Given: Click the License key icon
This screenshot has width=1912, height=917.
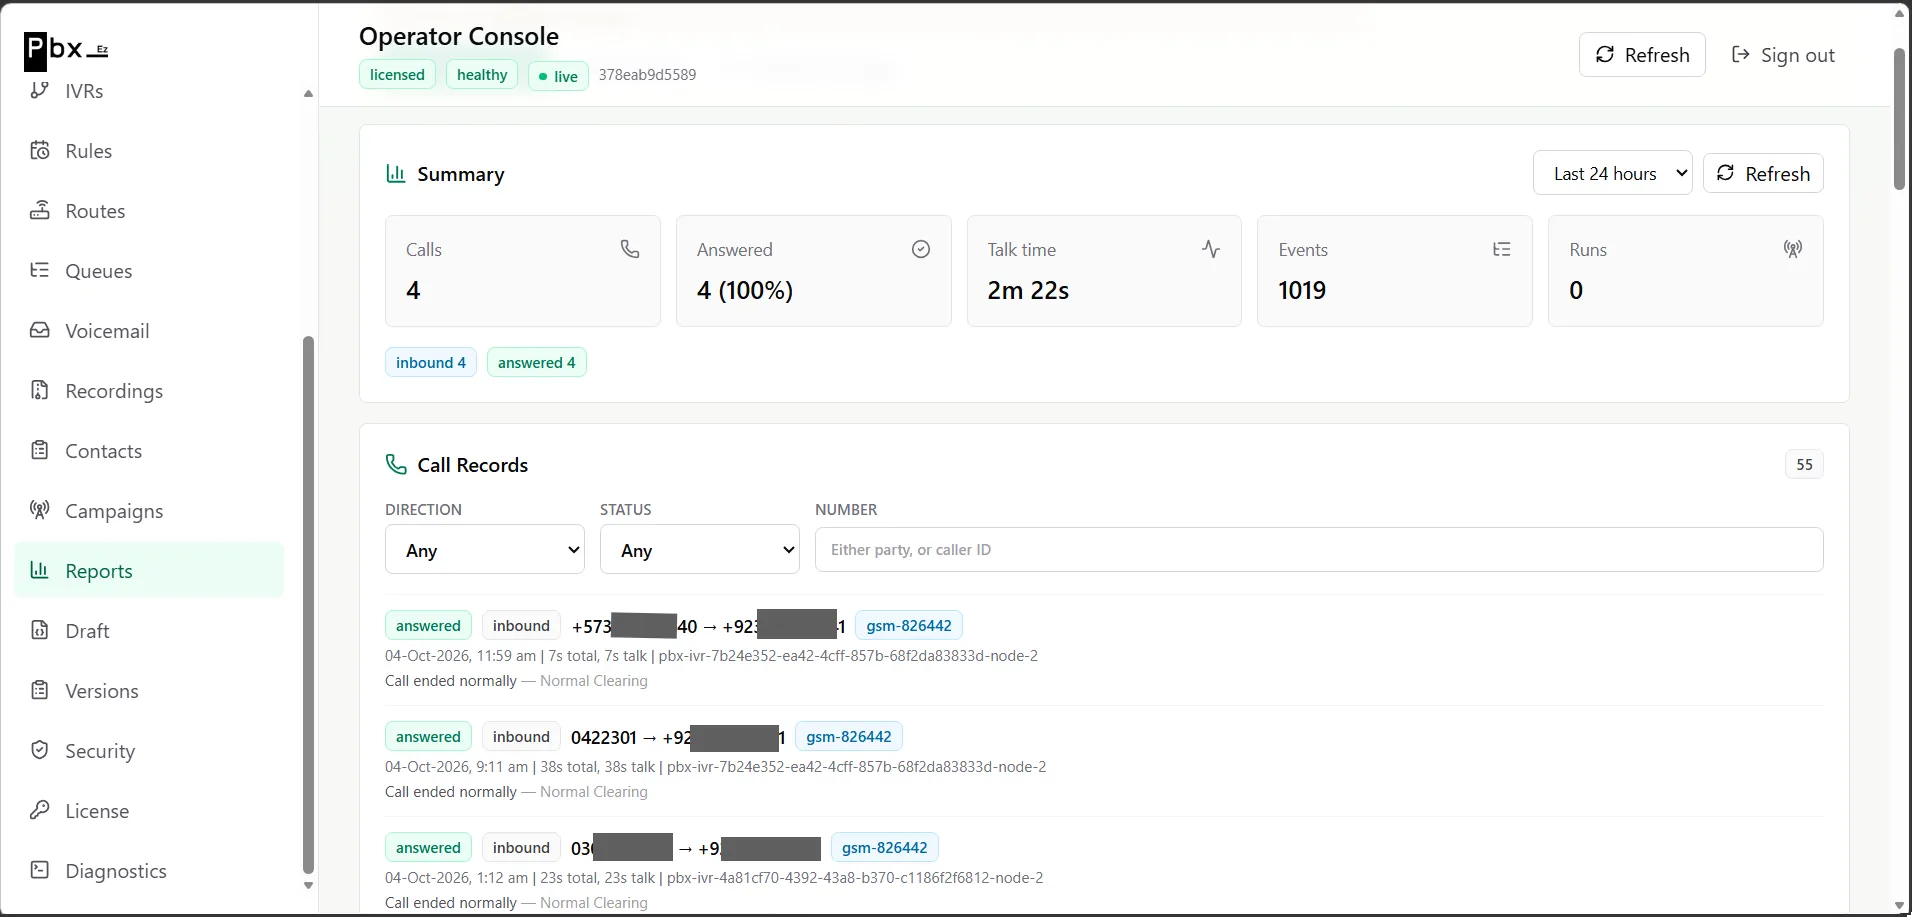Looking at the screenshot, I should (40, 811).
